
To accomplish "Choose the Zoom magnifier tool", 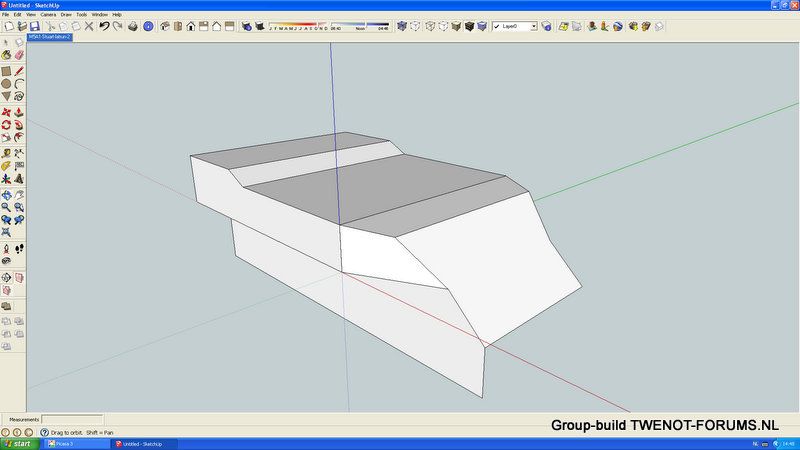I will point(6,208).
